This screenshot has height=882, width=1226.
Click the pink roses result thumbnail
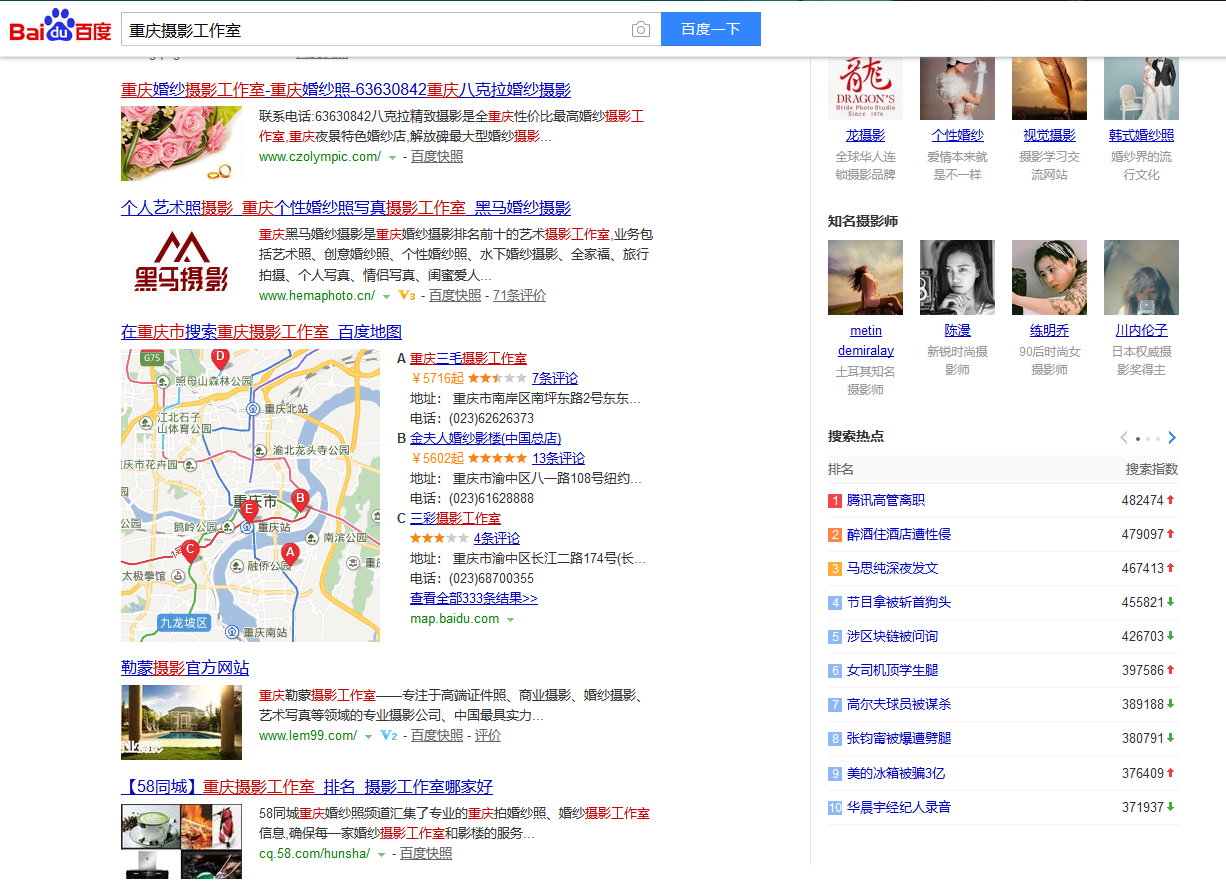coord(181,144)
